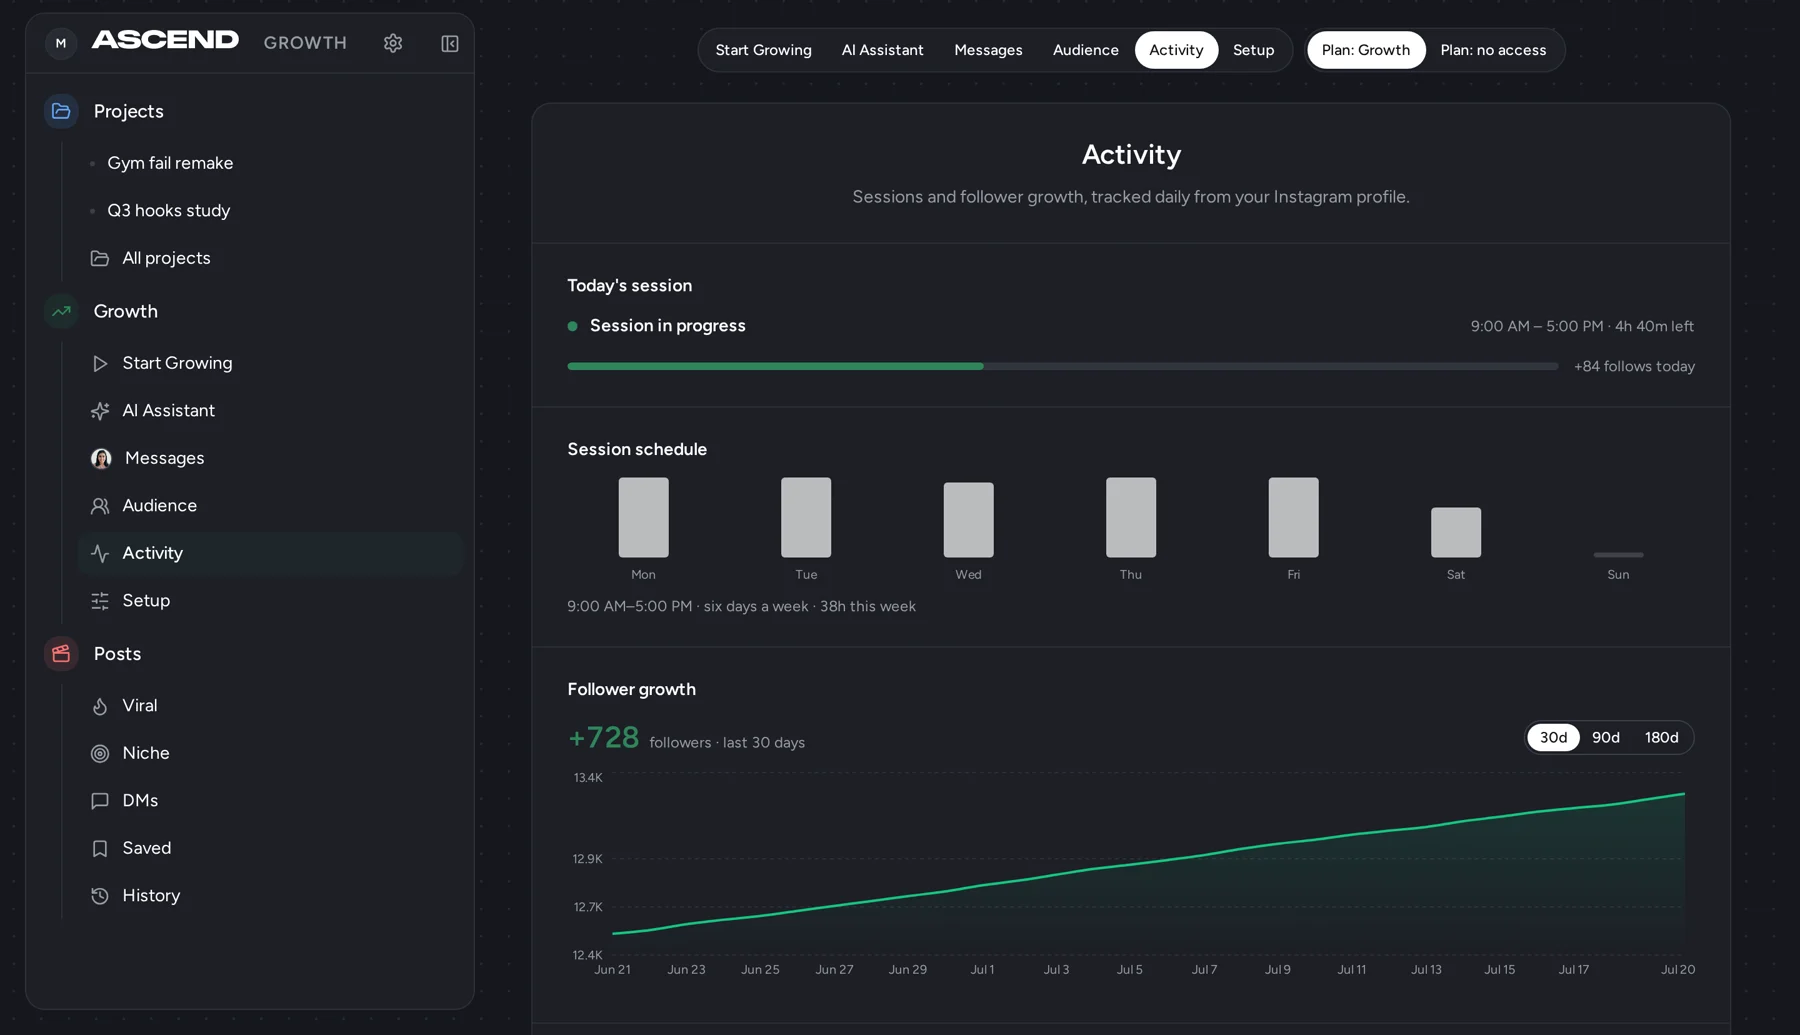Click the +728 followers figure

click(x=603, y=738)
